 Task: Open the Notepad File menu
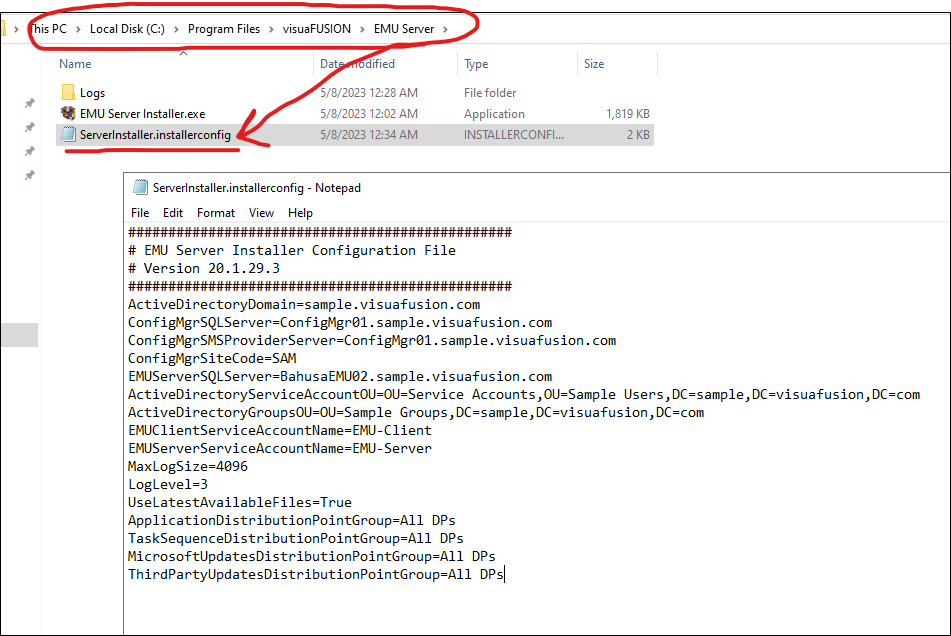(x=139, y=213)
